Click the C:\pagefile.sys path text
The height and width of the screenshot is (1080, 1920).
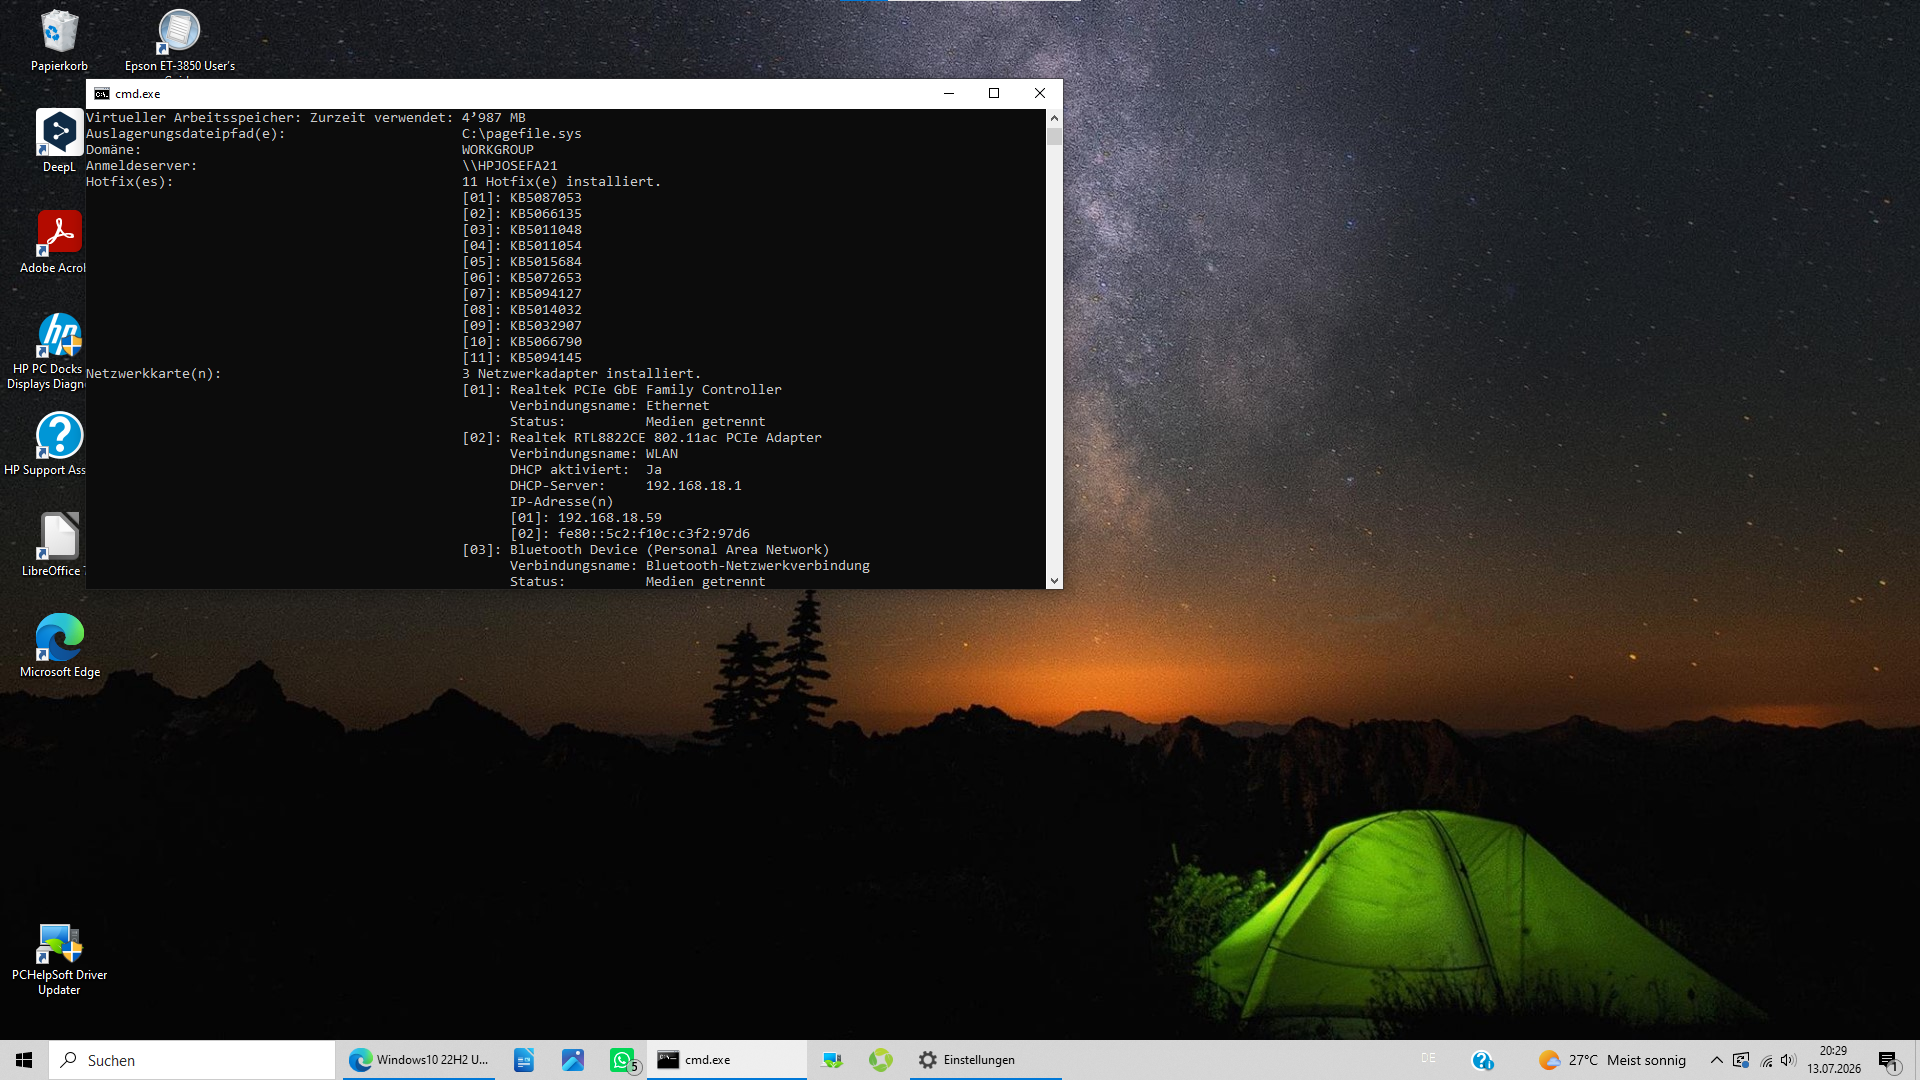(521, 134)
